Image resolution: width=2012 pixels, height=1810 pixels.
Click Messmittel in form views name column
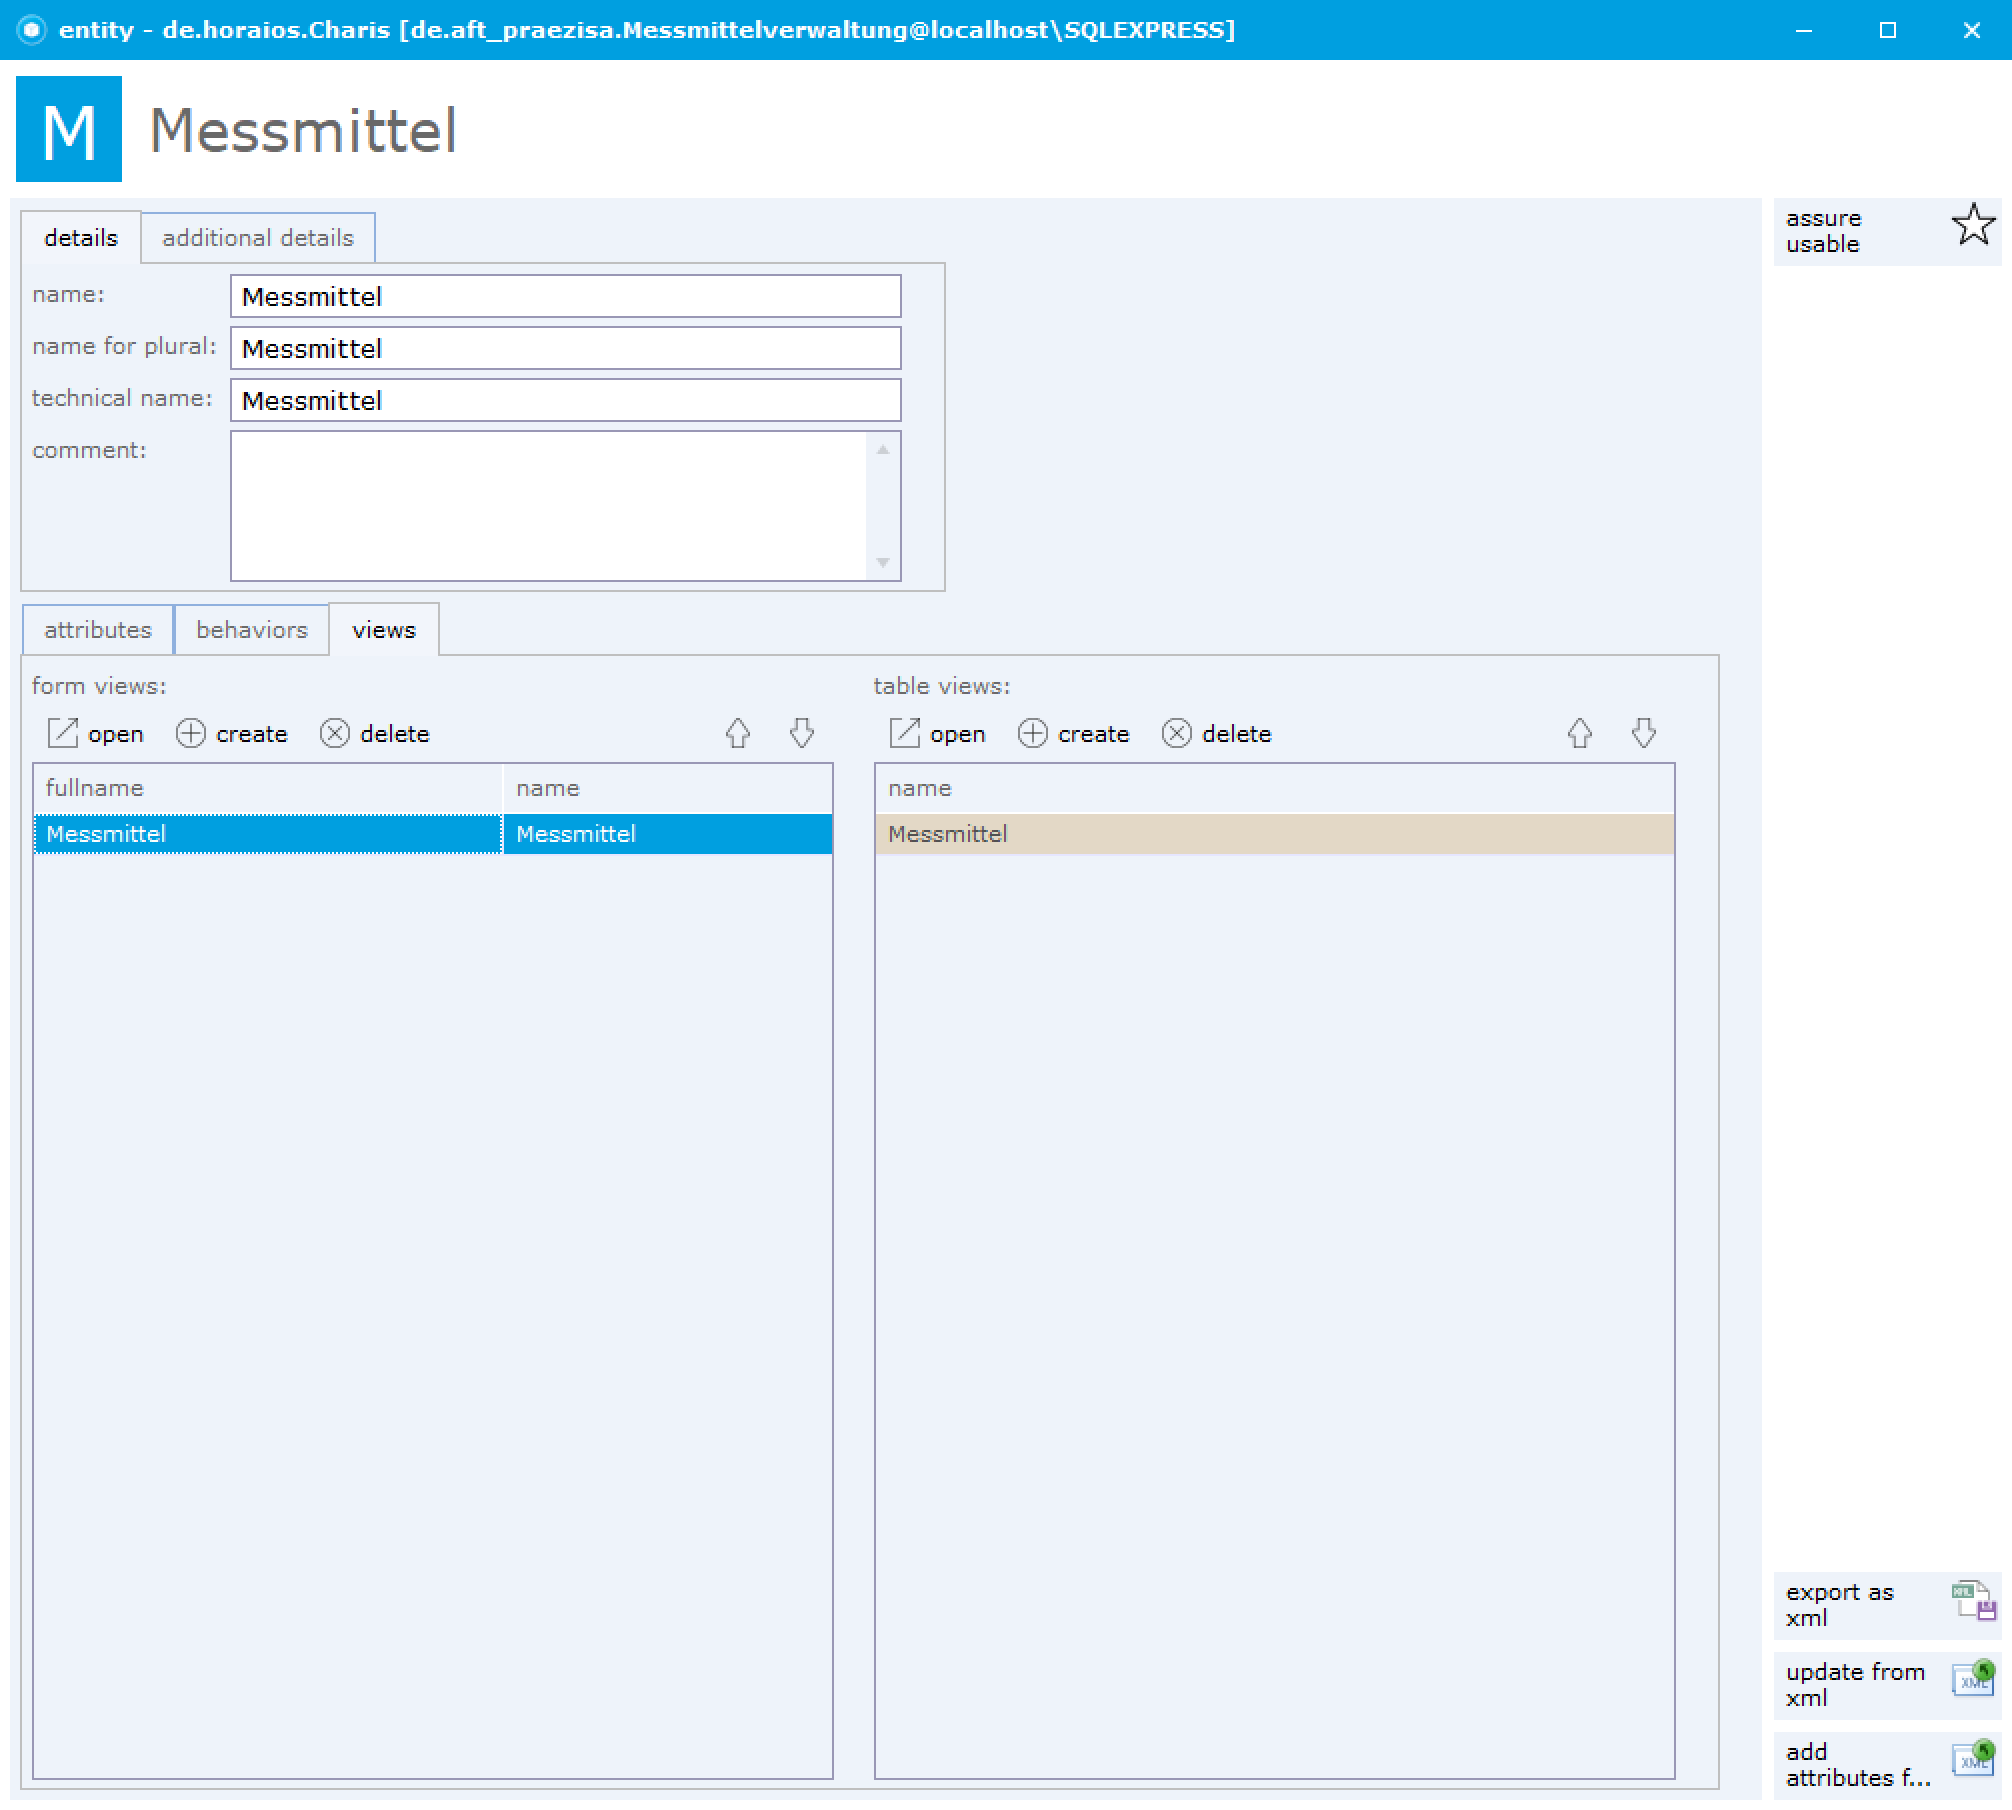pos(668,834)
